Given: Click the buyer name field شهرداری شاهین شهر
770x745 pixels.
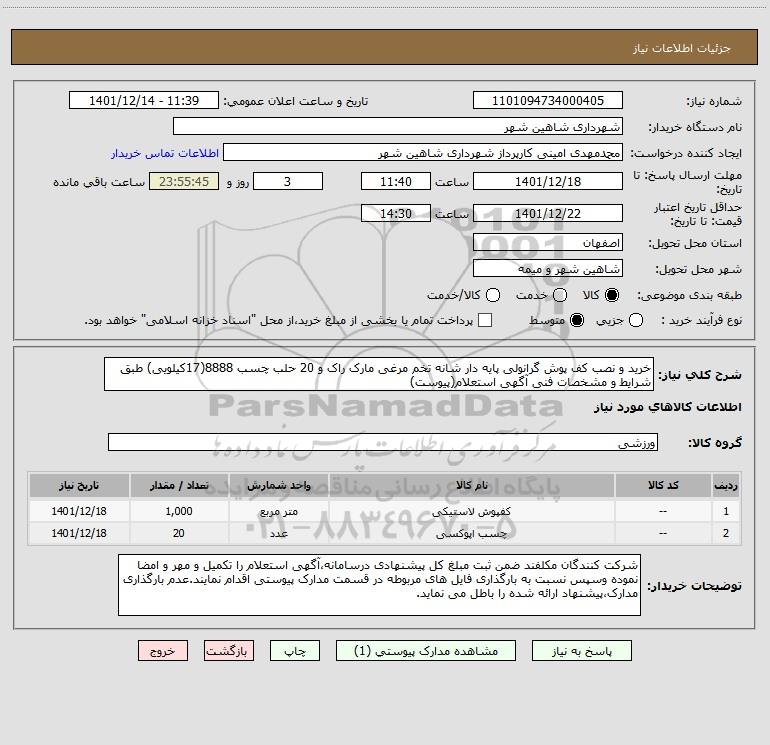Looking at the screenshot, I should point(398,127).
